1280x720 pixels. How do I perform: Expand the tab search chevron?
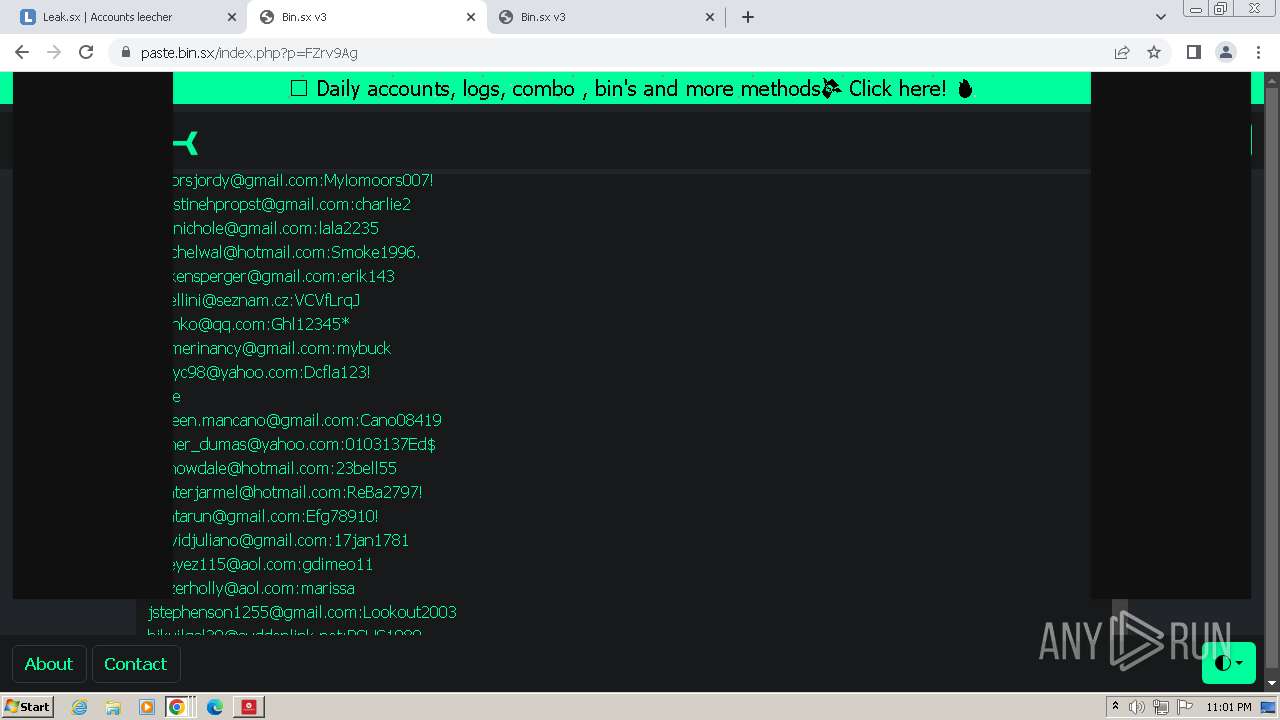(1160, 17)
